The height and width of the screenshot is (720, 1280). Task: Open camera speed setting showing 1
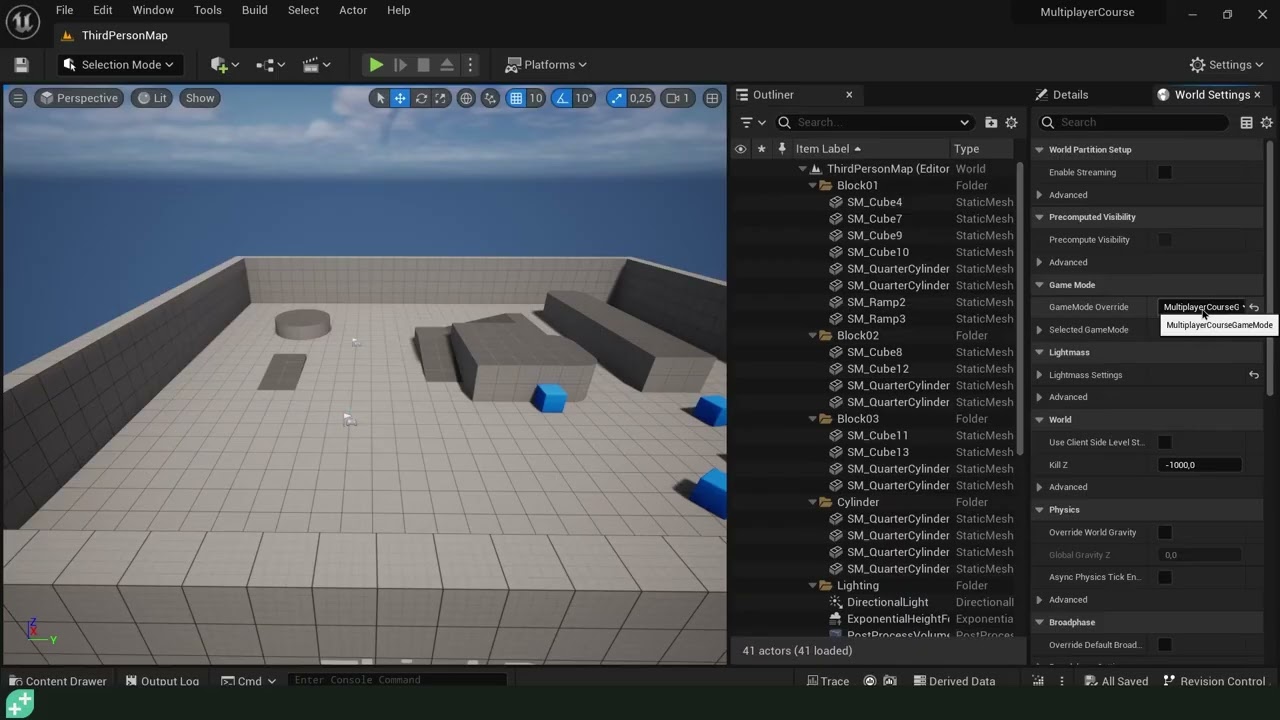[679, 98]
